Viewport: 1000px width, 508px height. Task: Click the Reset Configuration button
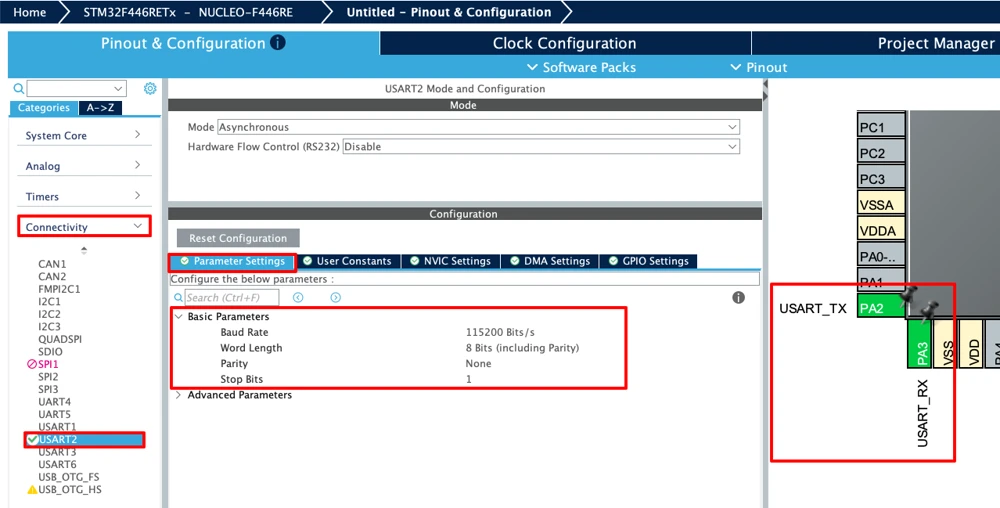pyautogui.click(x=238, y=238)
